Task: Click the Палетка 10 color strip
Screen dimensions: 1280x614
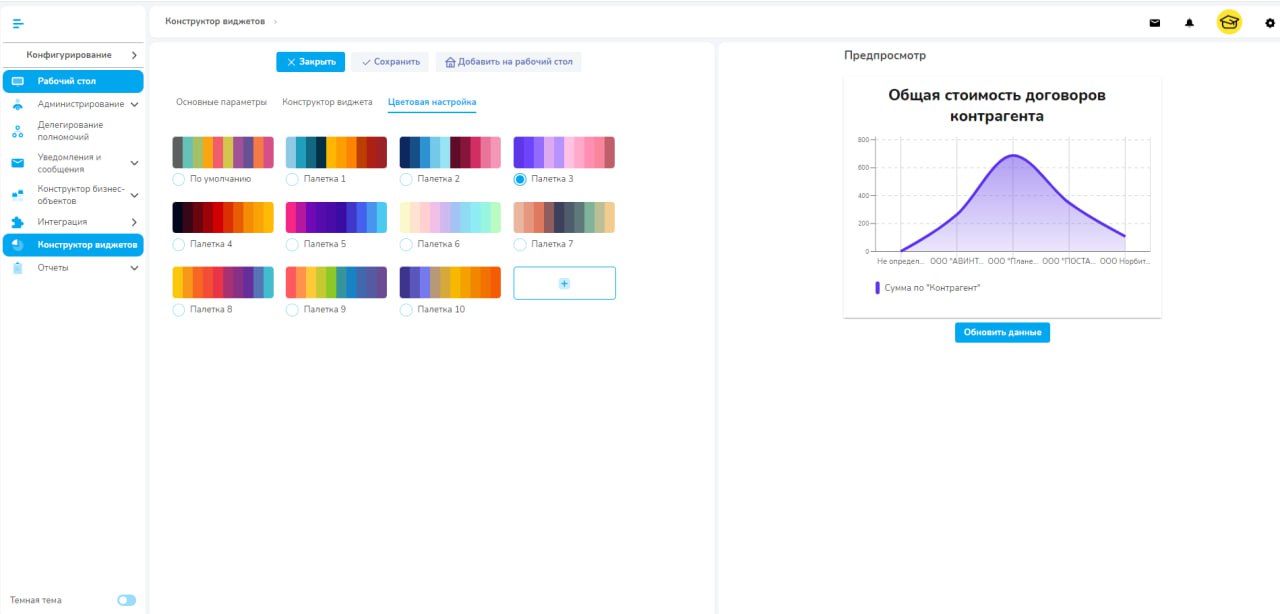Action: [x=451, y=283]
